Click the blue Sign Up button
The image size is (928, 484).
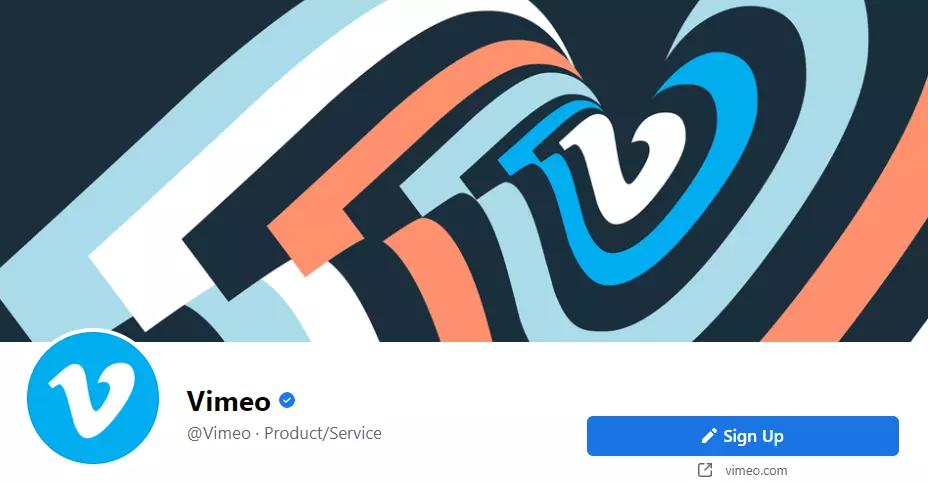tap(743, 436)
